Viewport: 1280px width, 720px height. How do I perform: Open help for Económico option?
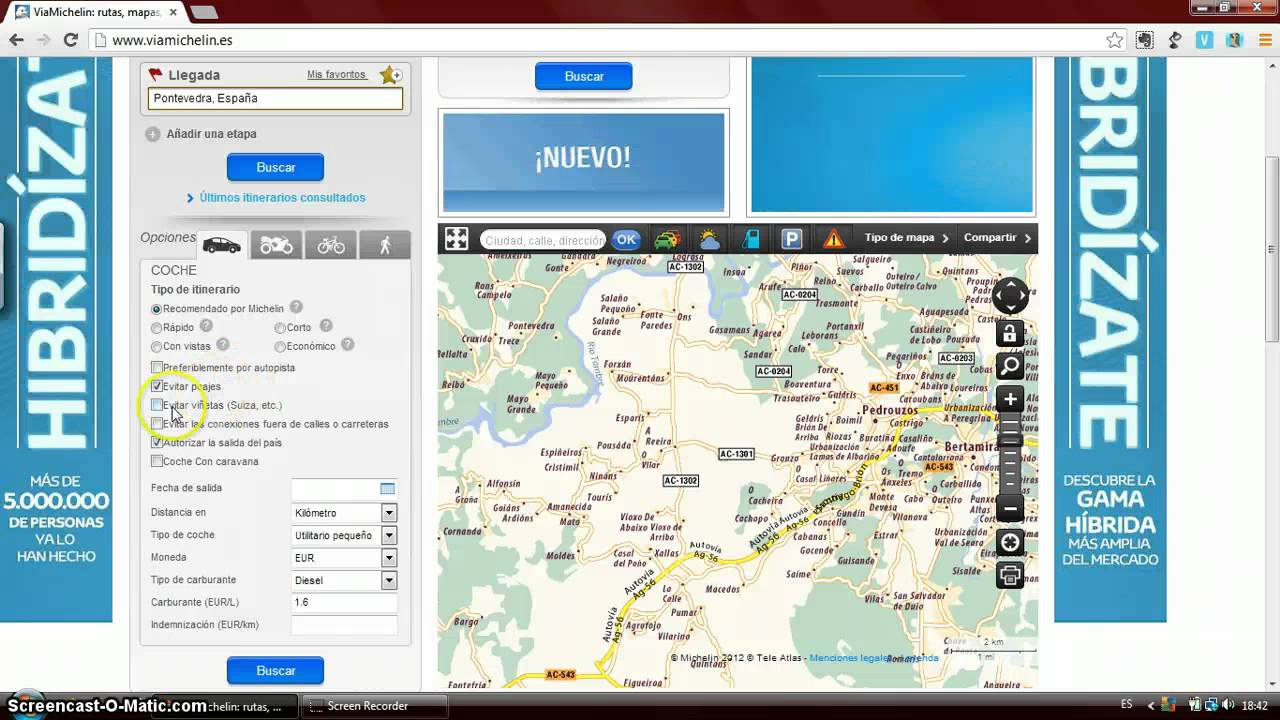click(x=347, y=345)
